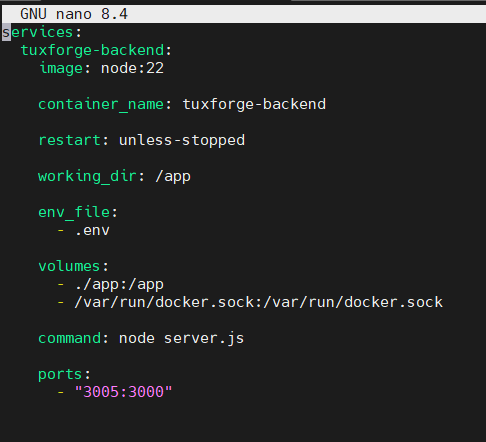Click the 'tuxforge-backend' container name value
Image resolution: width=486 pixels, height=442 pixels.
(254, 104)
